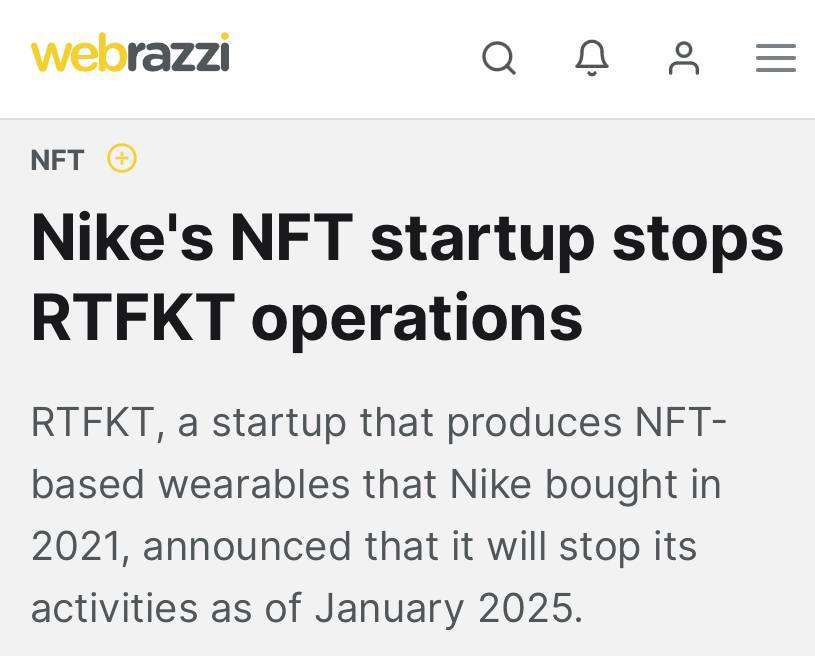Open search with the magnifier icon
Image resolution: width=815 pixels, height=656 pixels.
[x=499, y=58]
